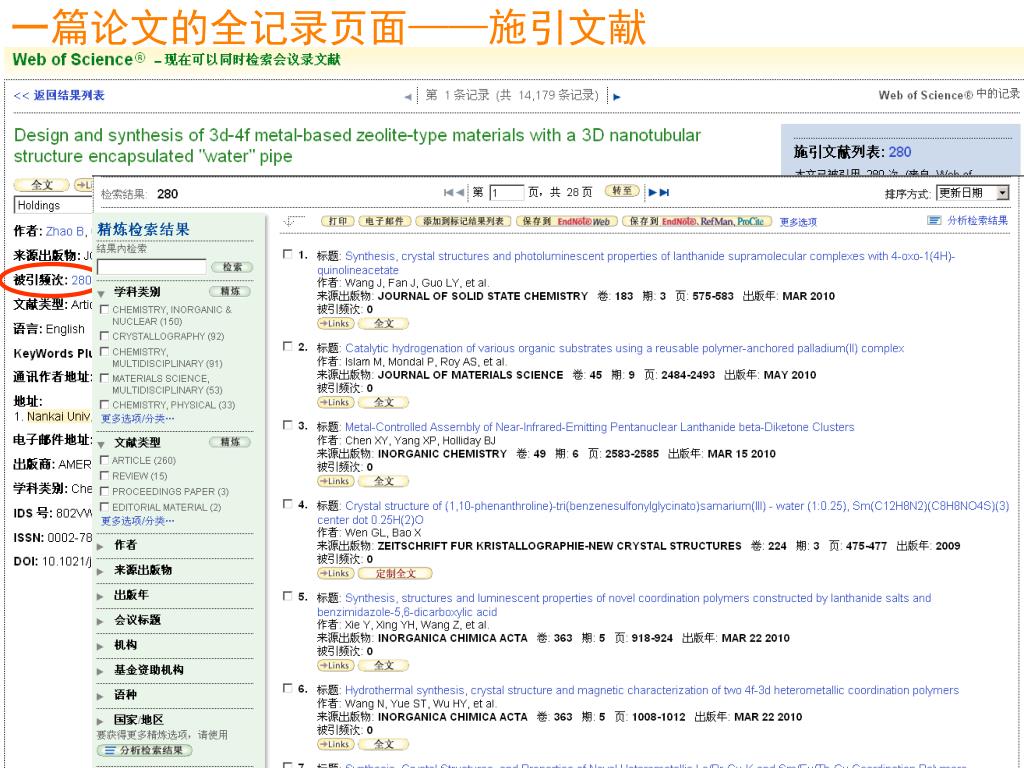Click the Full Text (全文) button on record page
Viewport: 1024px width, 768px height.
42,185
